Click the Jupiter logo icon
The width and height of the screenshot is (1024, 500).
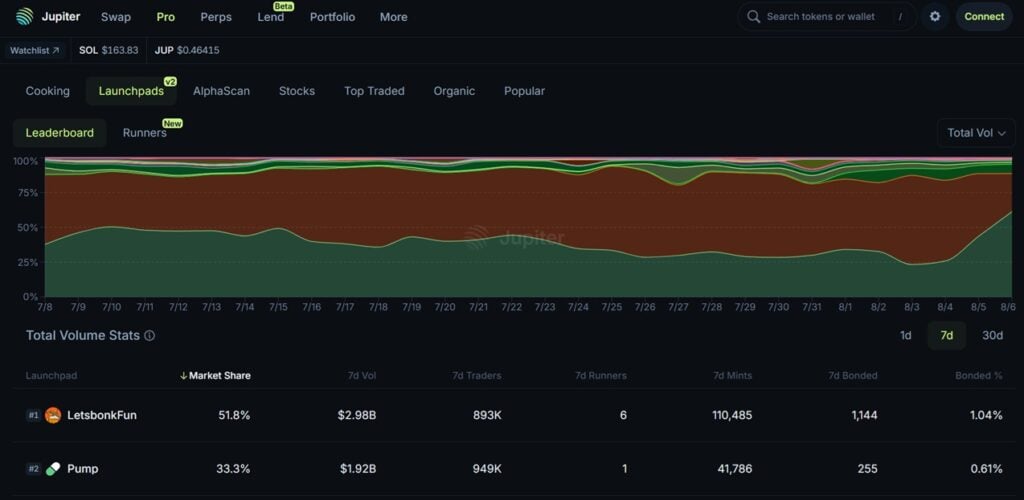[25, 16]
